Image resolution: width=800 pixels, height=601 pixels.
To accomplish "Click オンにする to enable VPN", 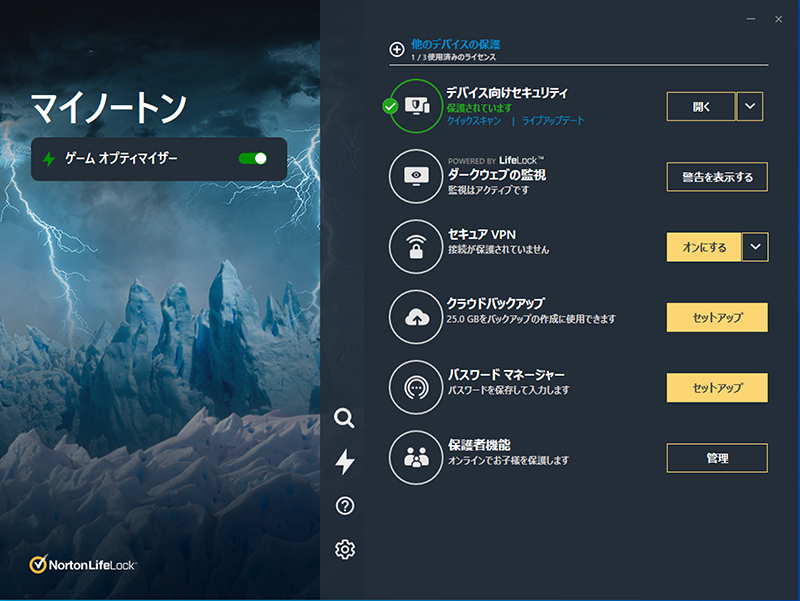I will coord(704,247).
